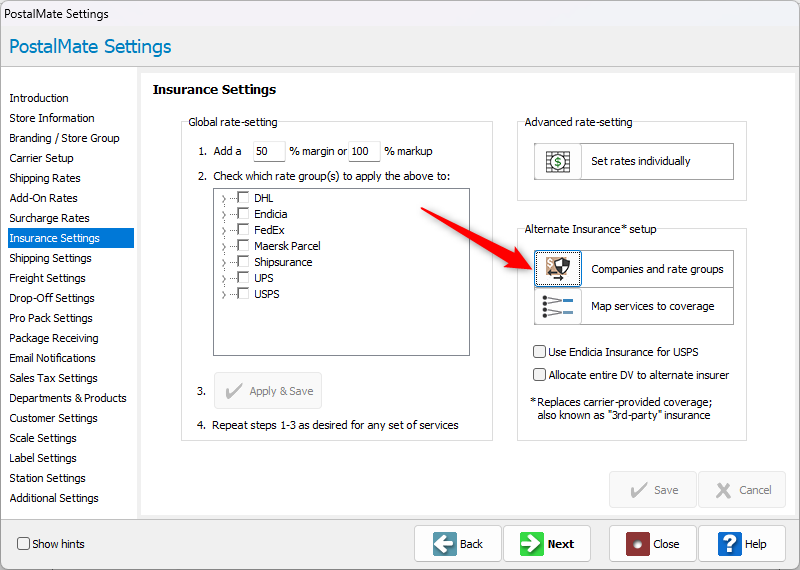Image resolution: width=800 pixels, height=570 pixels.
Task: Click the Map services to coverage icon
Action: tap(558, 306)
